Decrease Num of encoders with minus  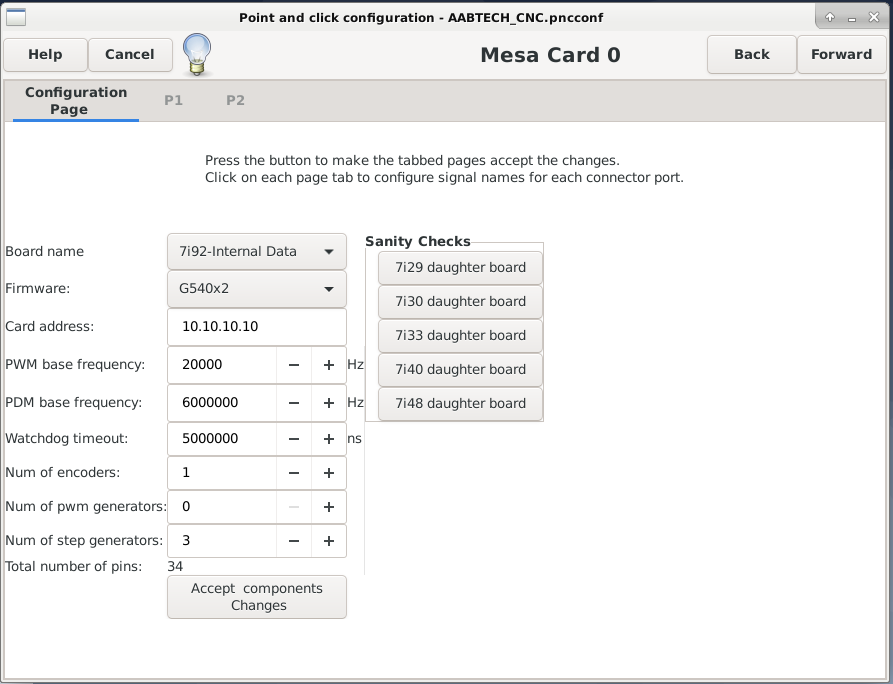(x=294, y=473)
